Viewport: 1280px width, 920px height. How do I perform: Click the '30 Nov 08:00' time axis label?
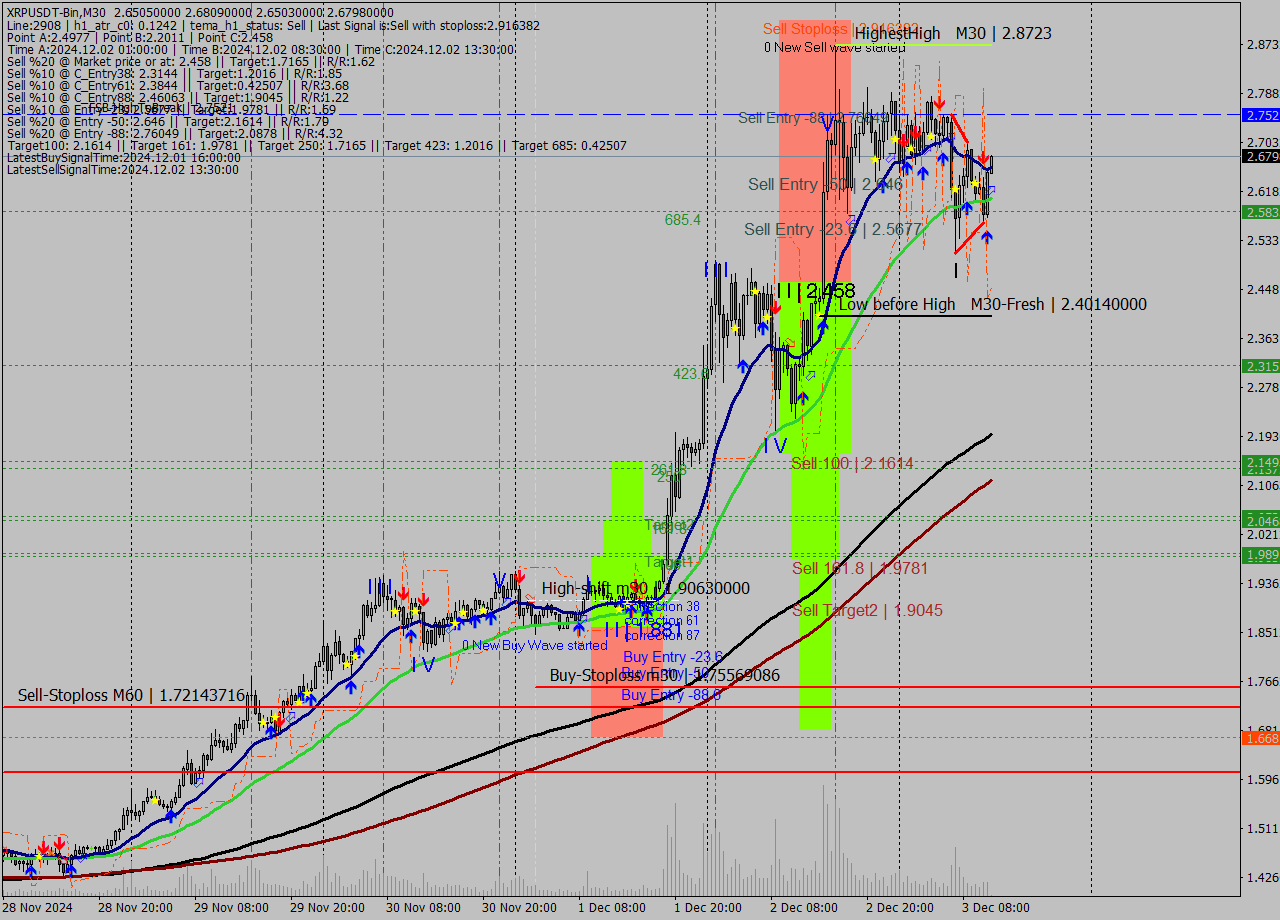[x=422, y=907]
